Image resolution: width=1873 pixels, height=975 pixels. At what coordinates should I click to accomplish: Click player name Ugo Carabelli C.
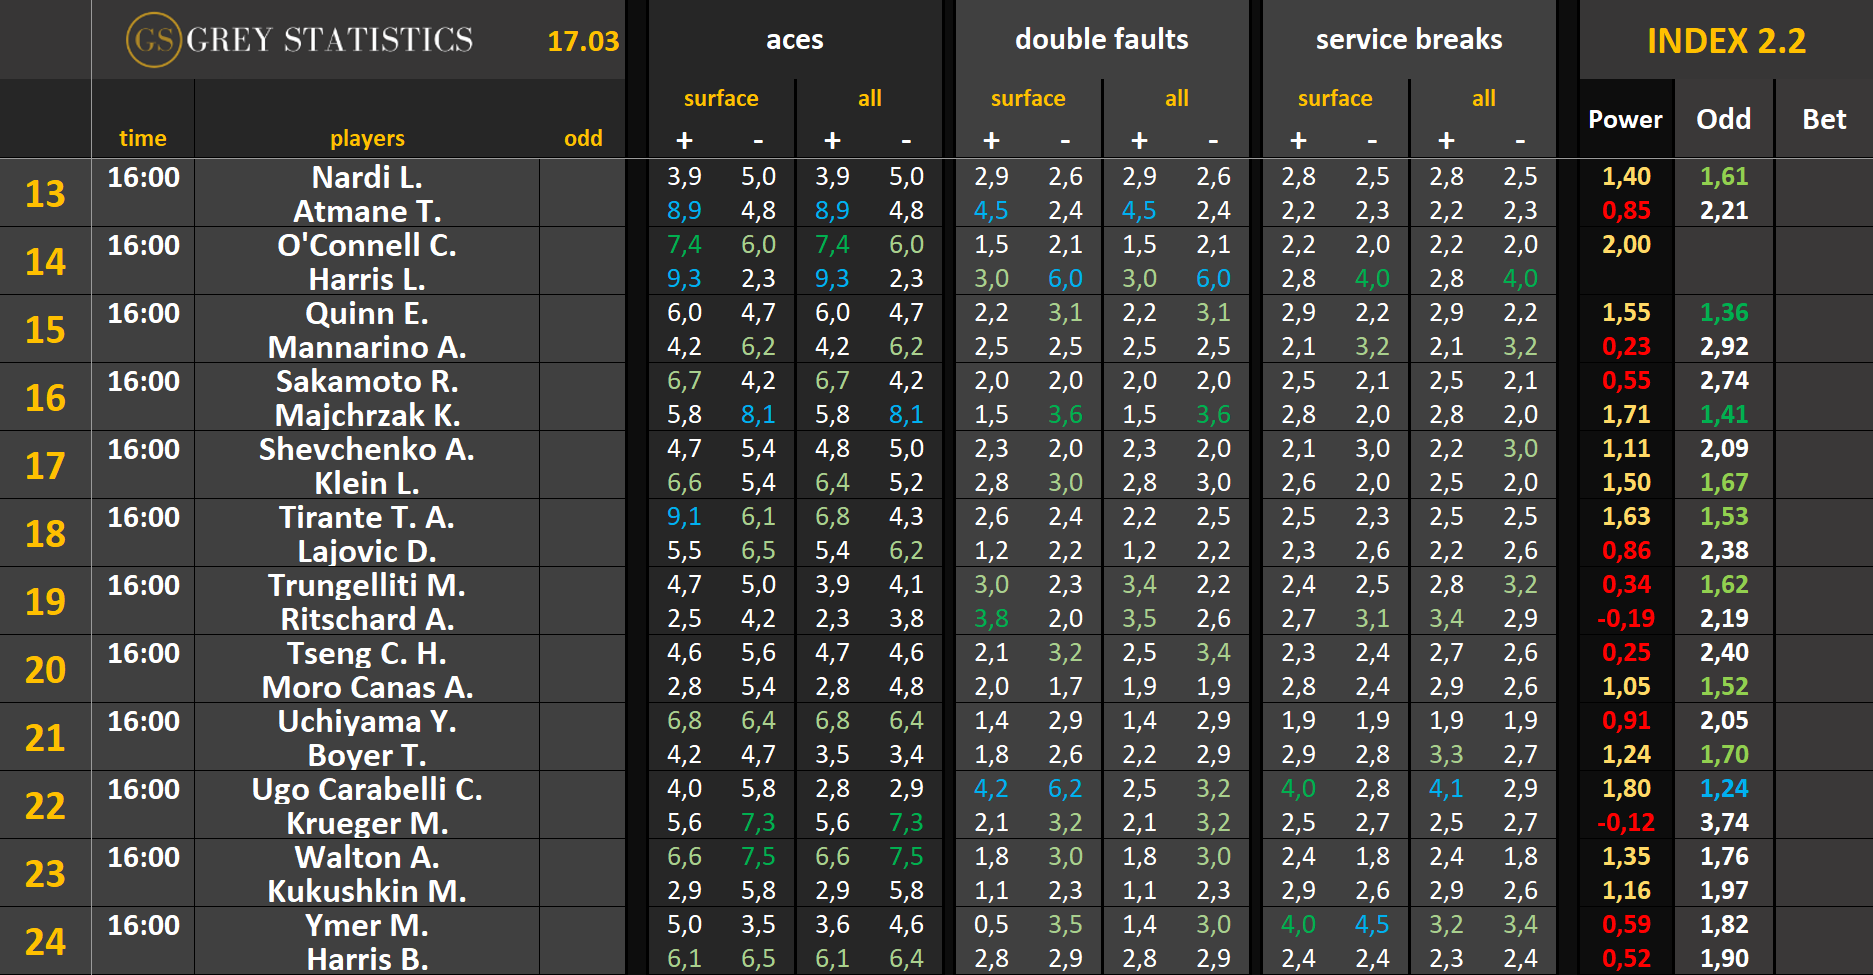pyautogui.click(x=367, y=789)
